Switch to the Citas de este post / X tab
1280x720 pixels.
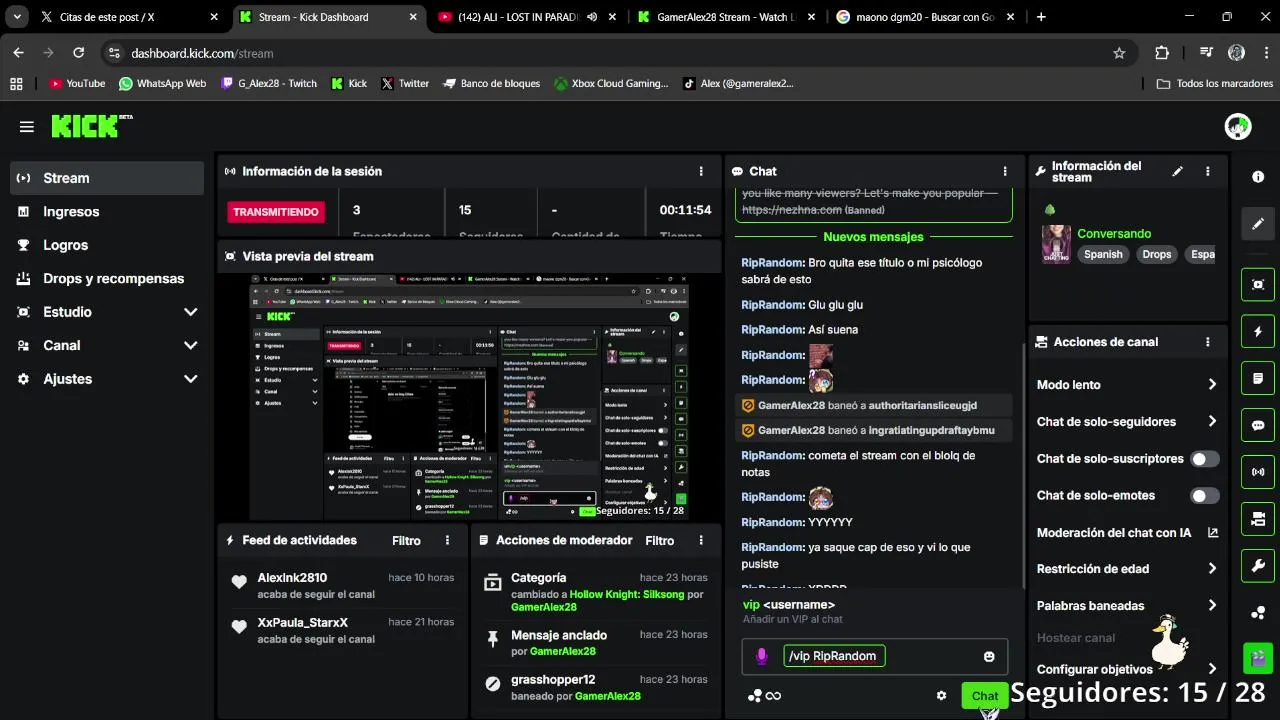[x=128, y=17]
